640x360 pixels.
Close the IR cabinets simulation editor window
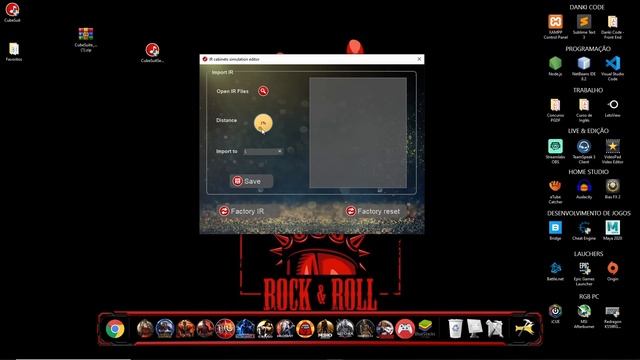point(419,59)
